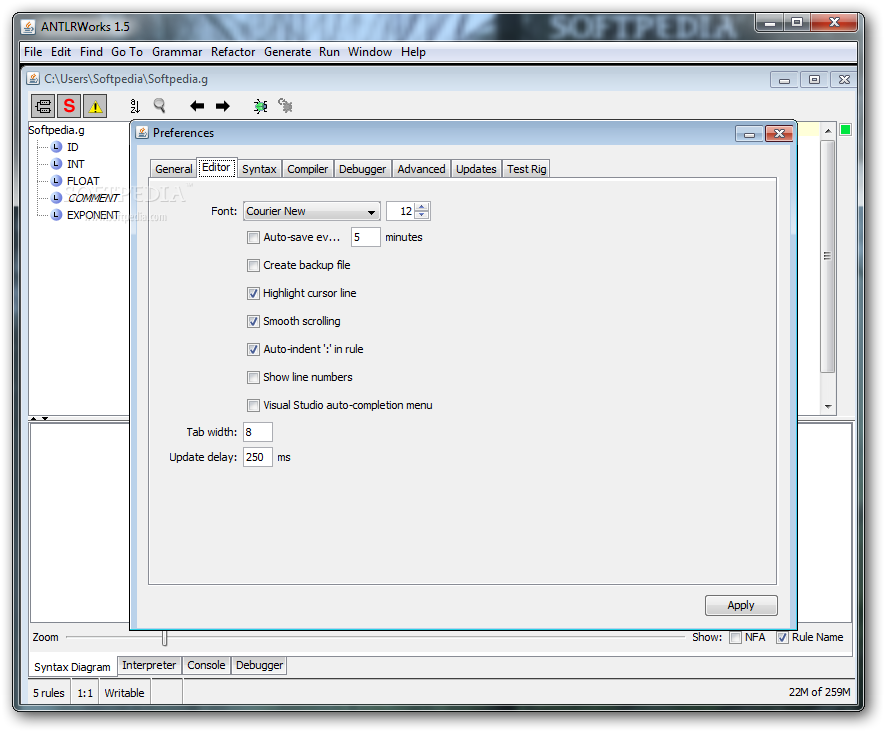
Task: Select the Debugger bottom tab
Action: click(260, 665)
